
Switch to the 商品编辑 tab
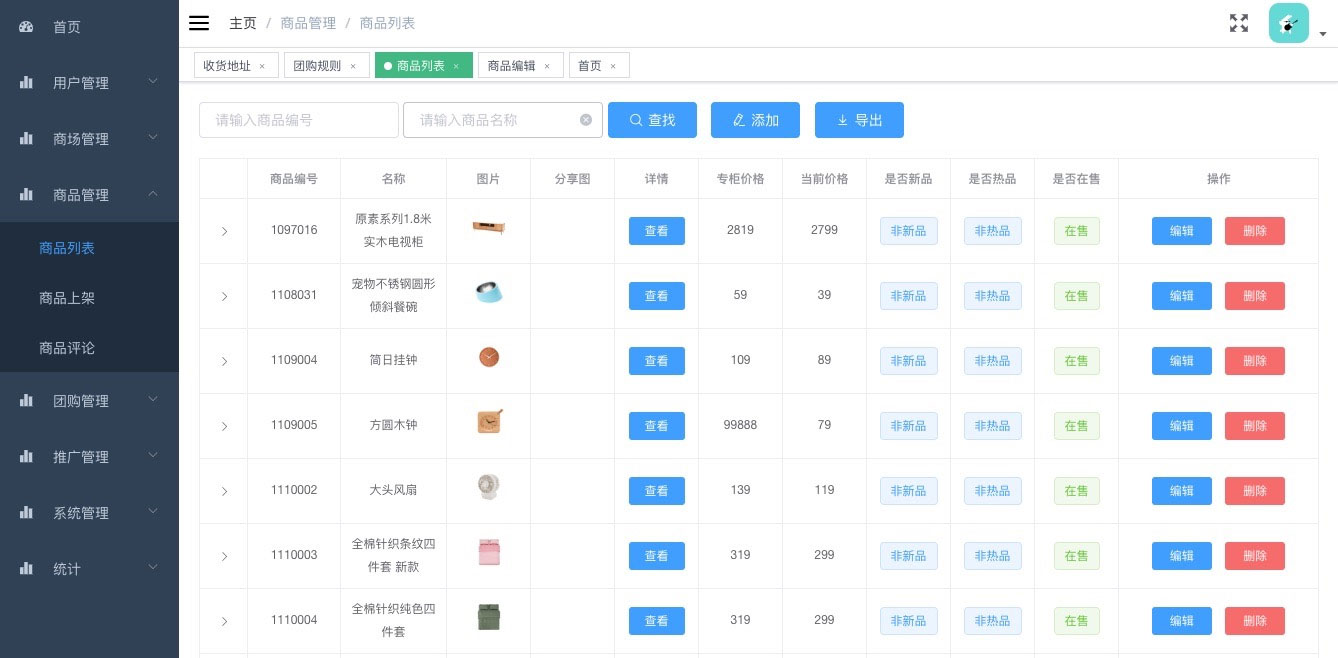512,66
